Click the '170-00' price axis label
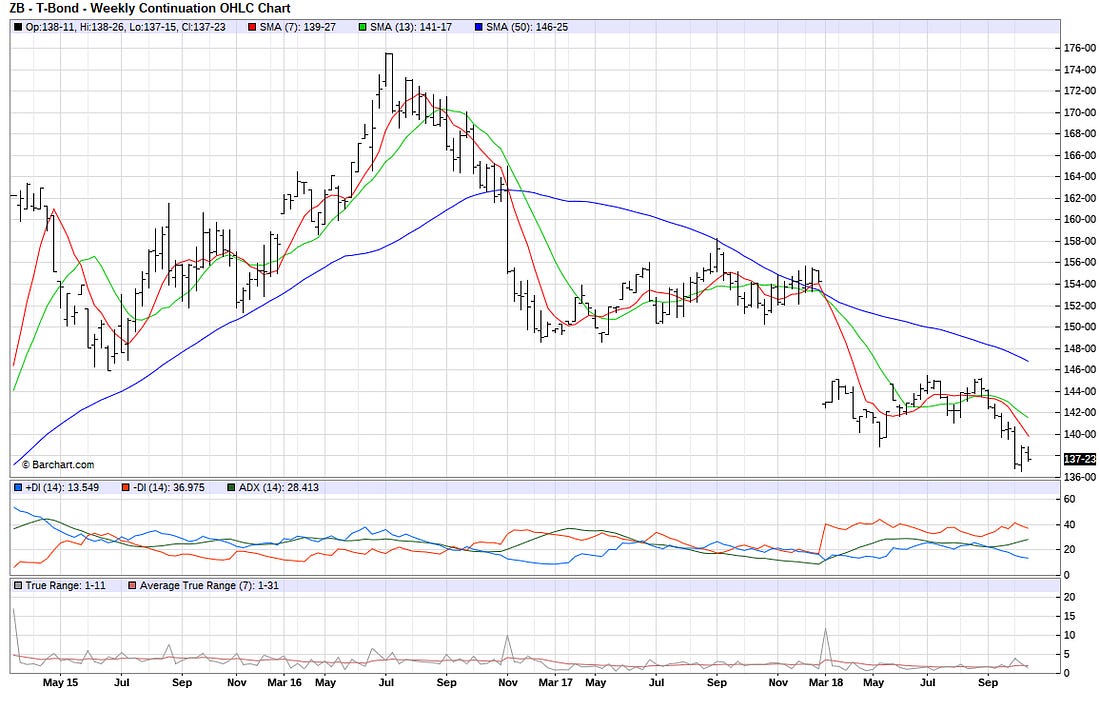1100x712 pixels. pyautogui.click(x=1080, y=112)
